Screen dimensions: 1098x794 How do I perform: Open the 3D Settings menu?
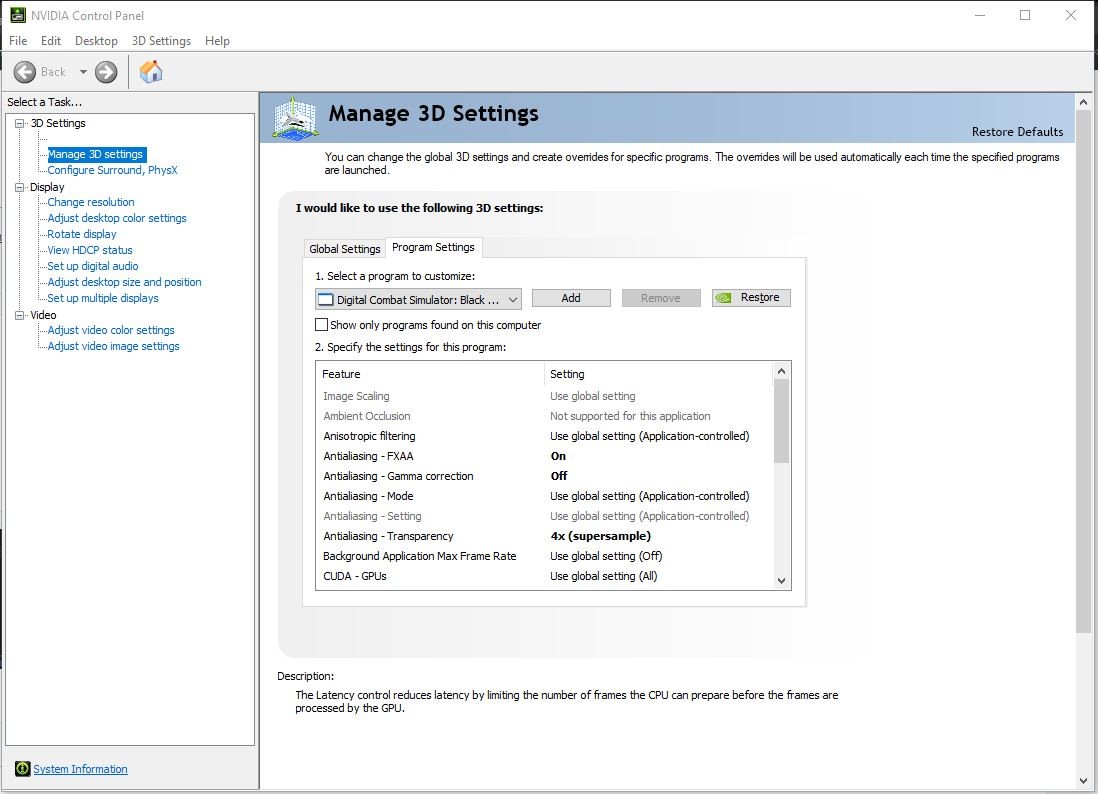coord(161,41)
